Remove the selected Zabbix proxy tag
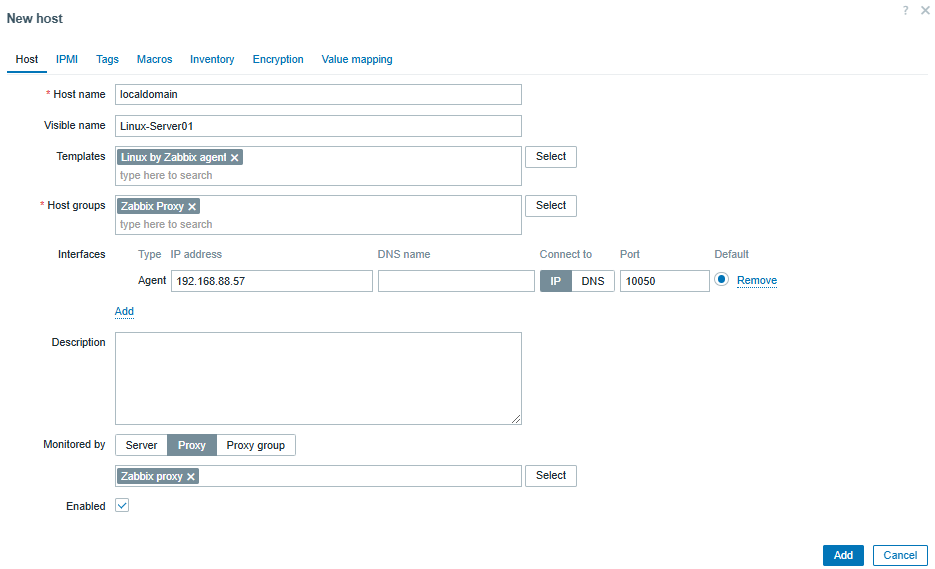Image resolution: width=935 pixels, height=569 pixels. (x=191, y=477)
